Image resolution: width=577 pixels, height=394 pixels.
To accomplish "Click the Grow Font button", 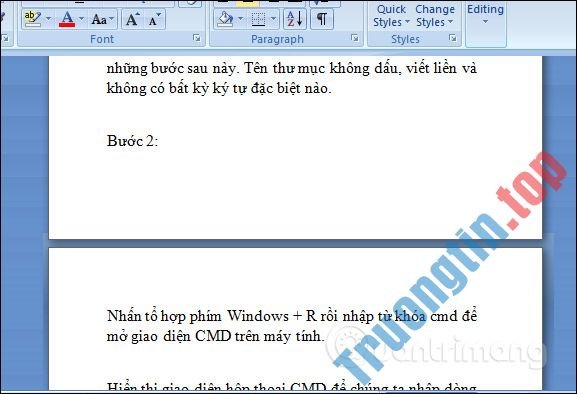I will [x=133, y=19].
